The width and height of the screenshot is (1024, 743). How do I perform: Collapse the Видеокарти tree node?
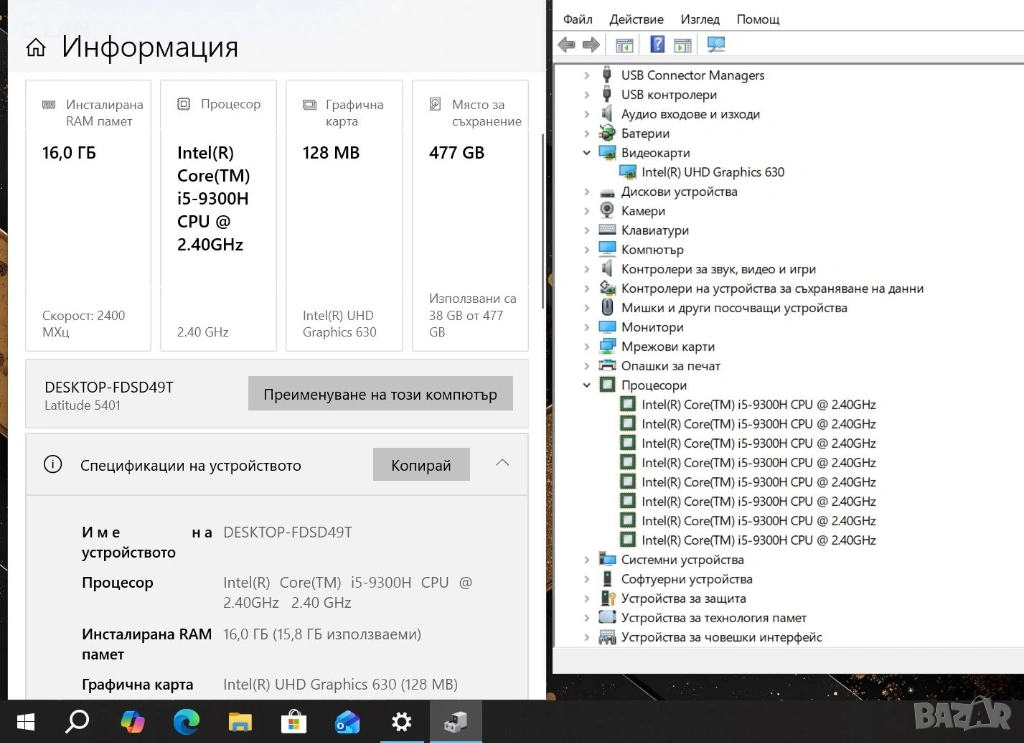coord(587,153)
